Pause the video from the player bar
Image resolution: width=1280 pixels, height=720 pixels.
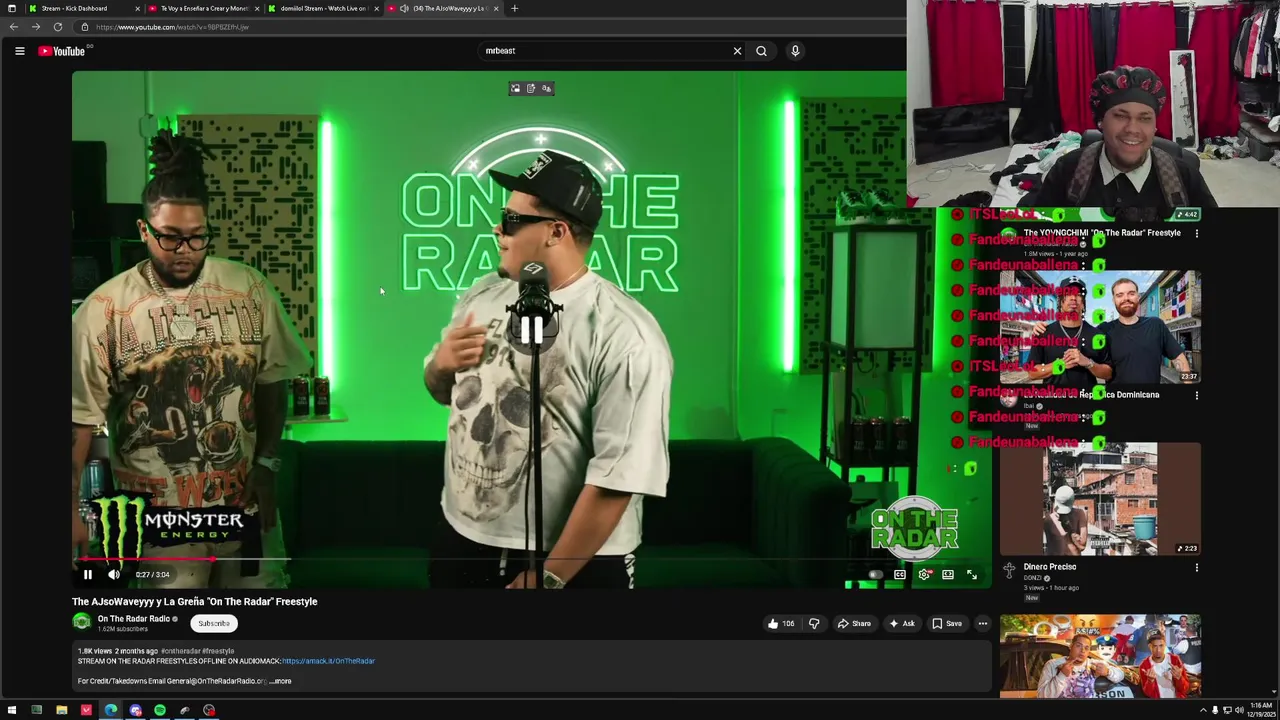coord(87,574)
